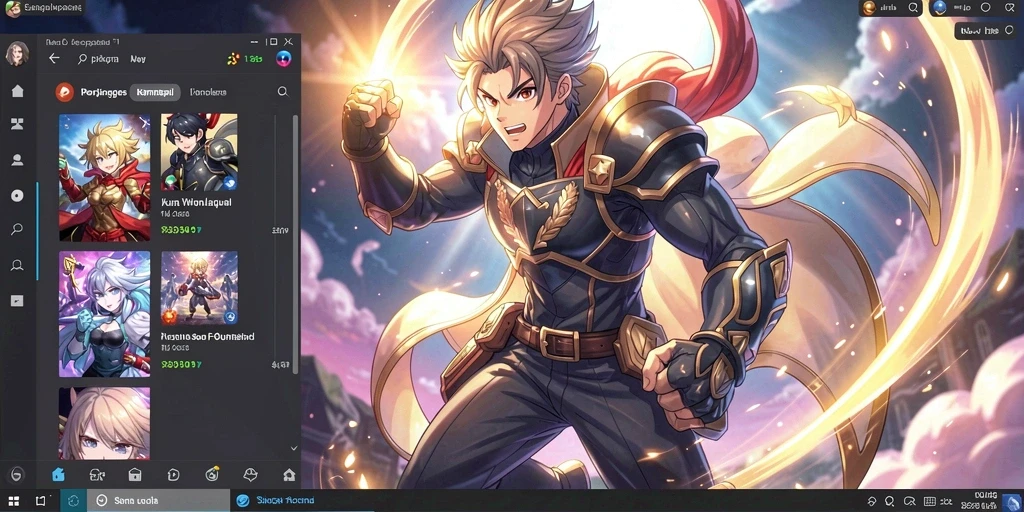Open the silver-haired character thumbnail

(x=104, y=313)
